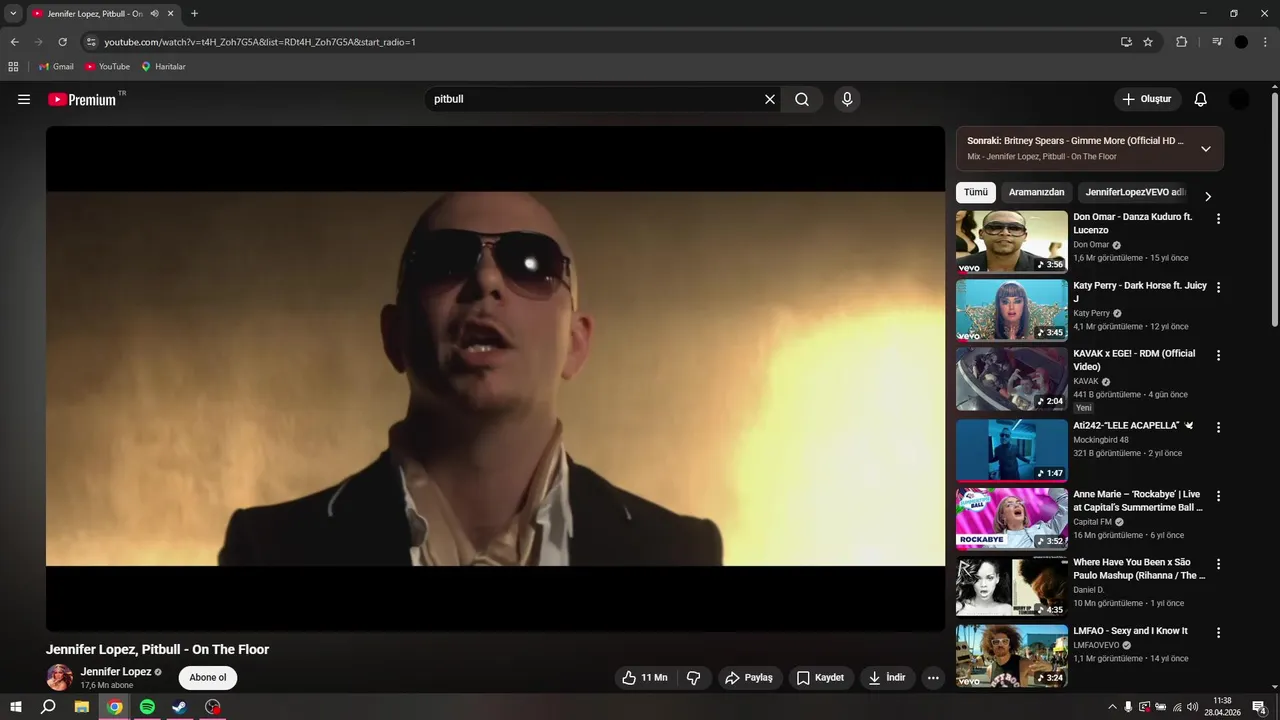1280x720 pixels.
Task: Open options for Ati242 LELE ACAPELLA
Action: click(1218, 427)
